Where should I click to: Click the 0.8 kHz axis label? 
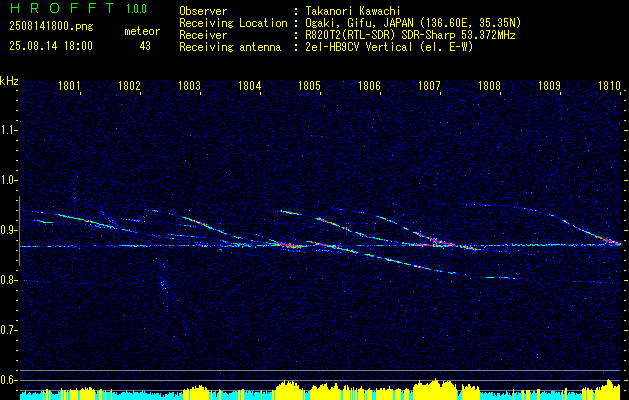(x=8, y=280)
